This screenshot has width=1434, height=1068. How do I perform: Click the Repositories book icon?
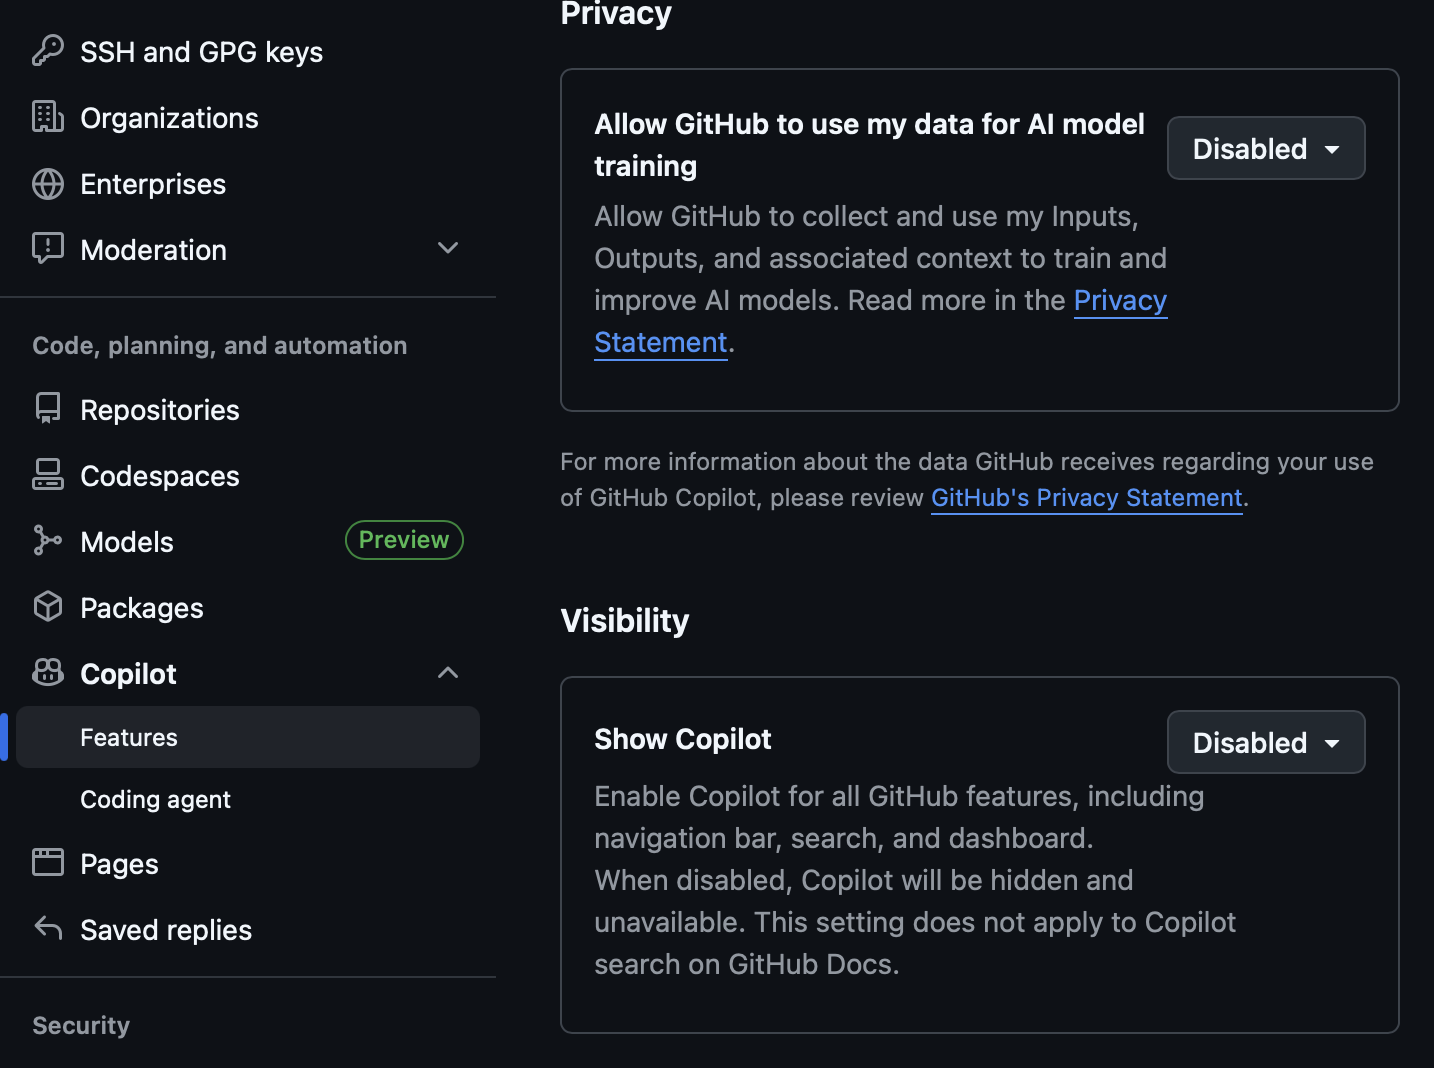click(x=47, y=409)
